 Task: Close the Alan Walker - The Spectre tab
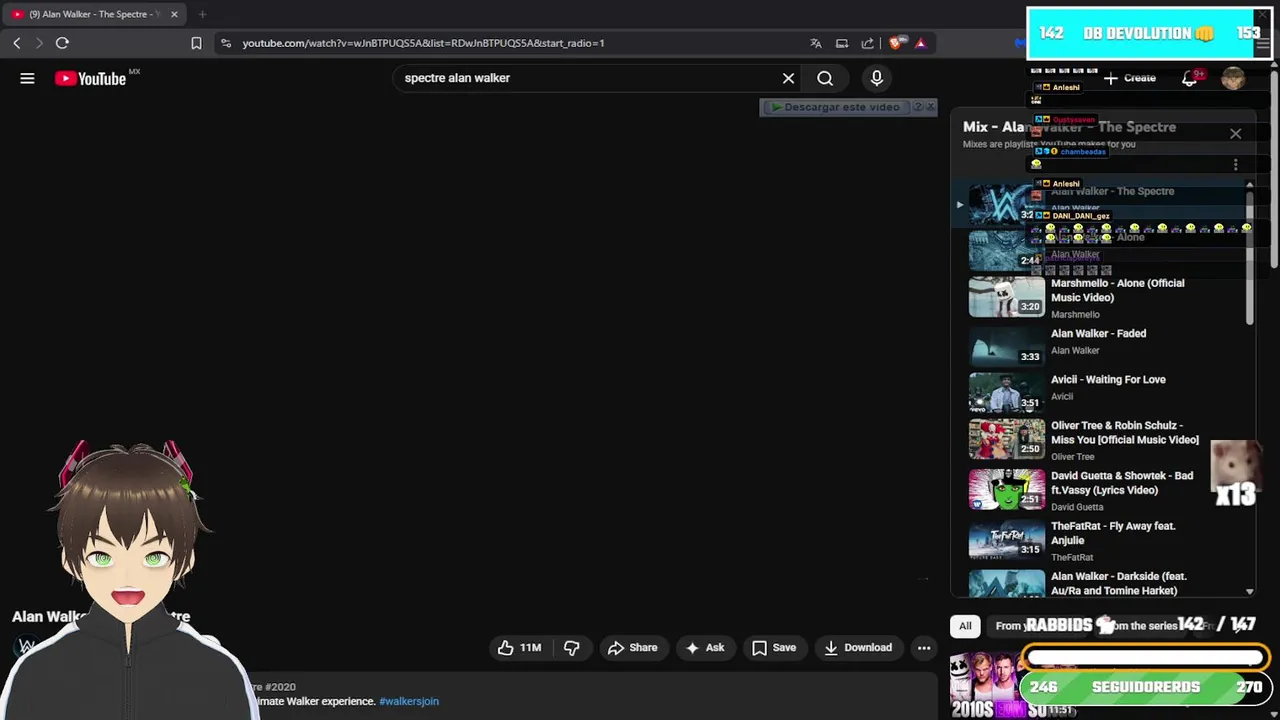point(174,14)
